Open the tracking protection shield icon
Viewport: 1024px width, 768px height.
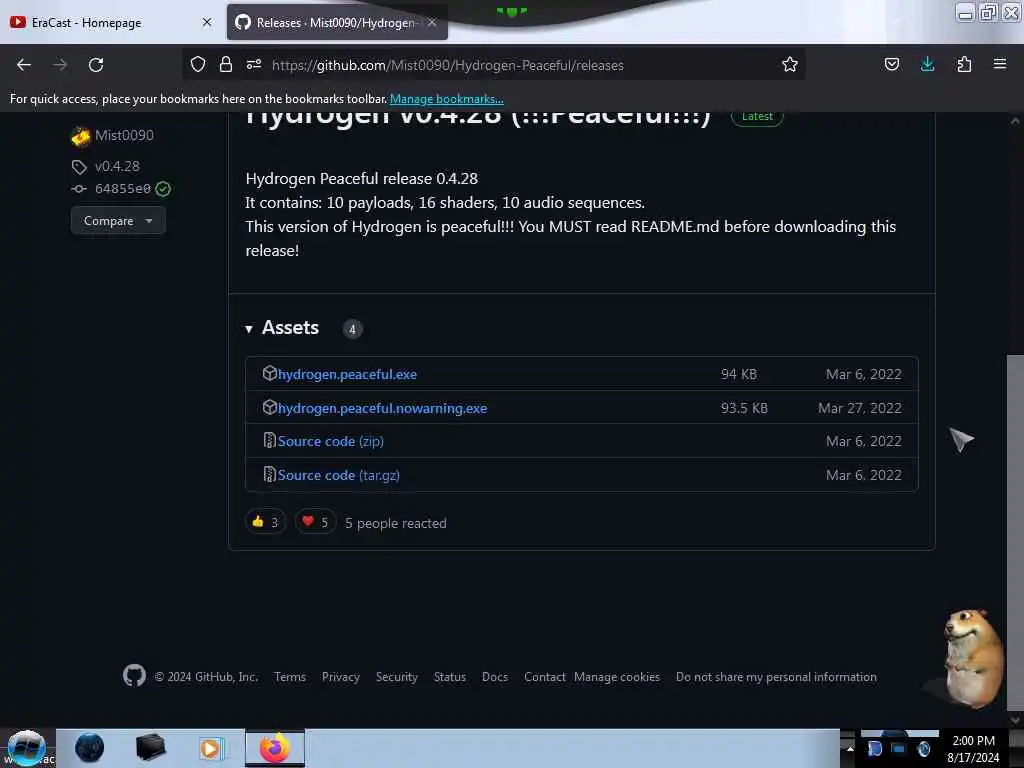point(198,65)
